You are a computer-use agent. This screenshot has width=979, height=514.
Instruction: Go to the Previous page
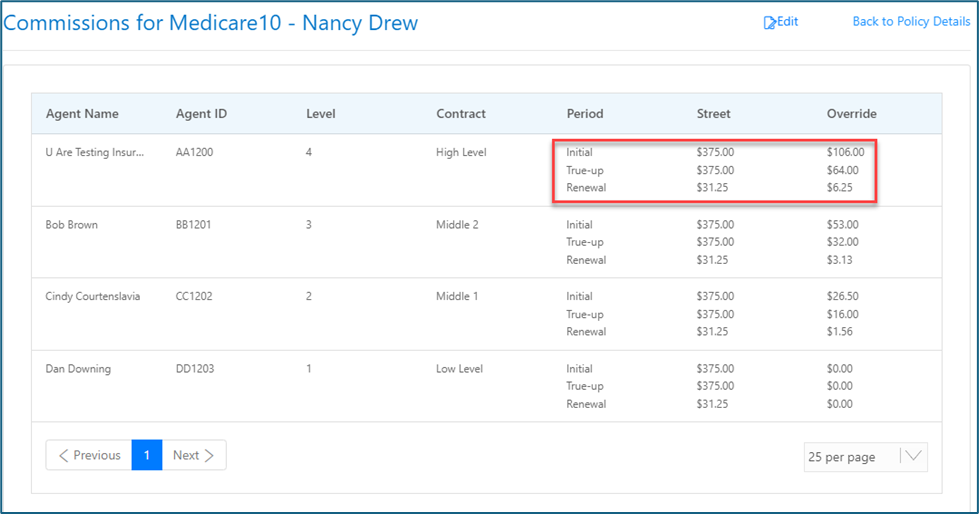[x=89, y=455]
